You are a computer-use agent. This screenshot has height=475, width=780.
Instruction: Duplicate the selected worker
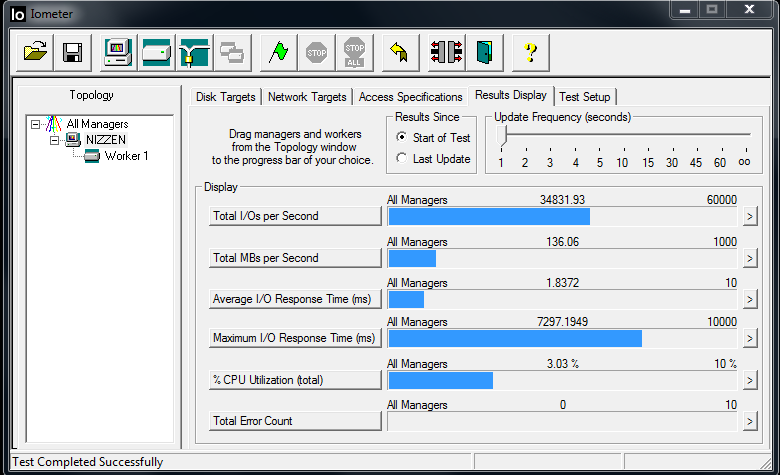[232, 53]
